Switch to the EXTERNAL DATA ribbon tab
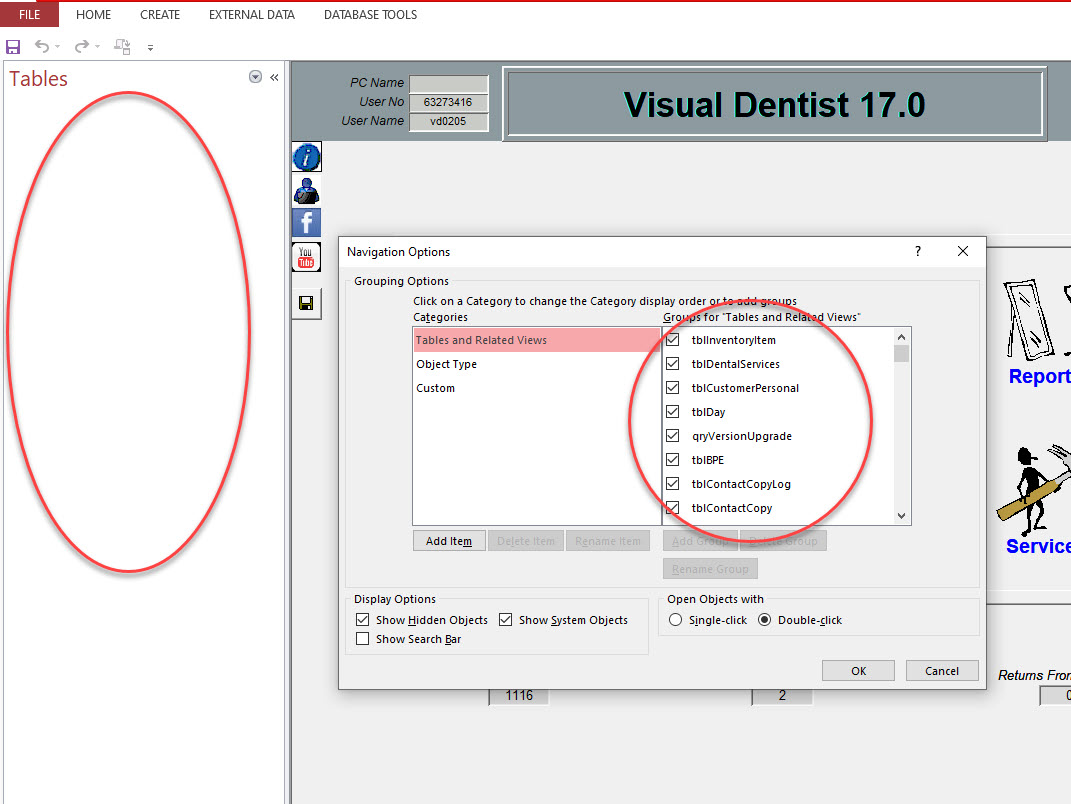 tap(252, 14)
